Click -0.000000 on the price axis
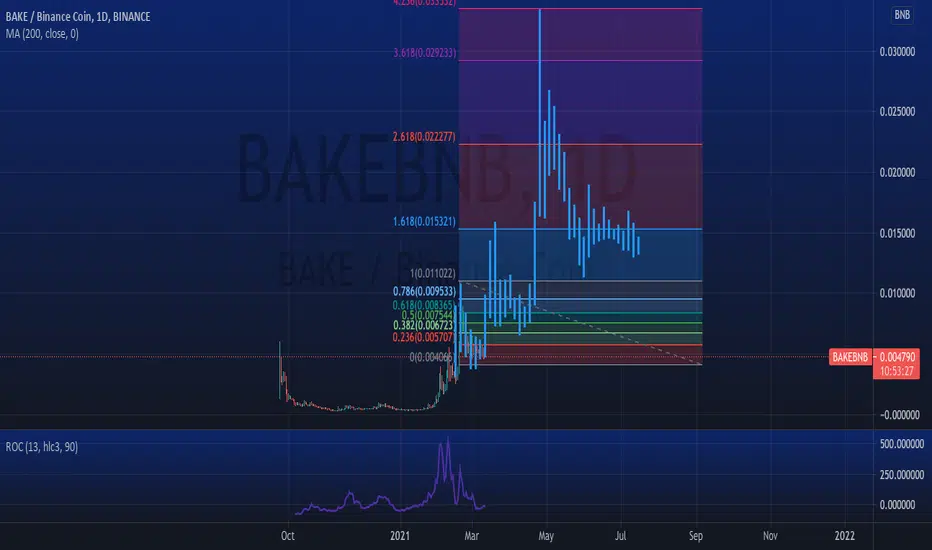The image size is (932, 550). tap(899, 415)
